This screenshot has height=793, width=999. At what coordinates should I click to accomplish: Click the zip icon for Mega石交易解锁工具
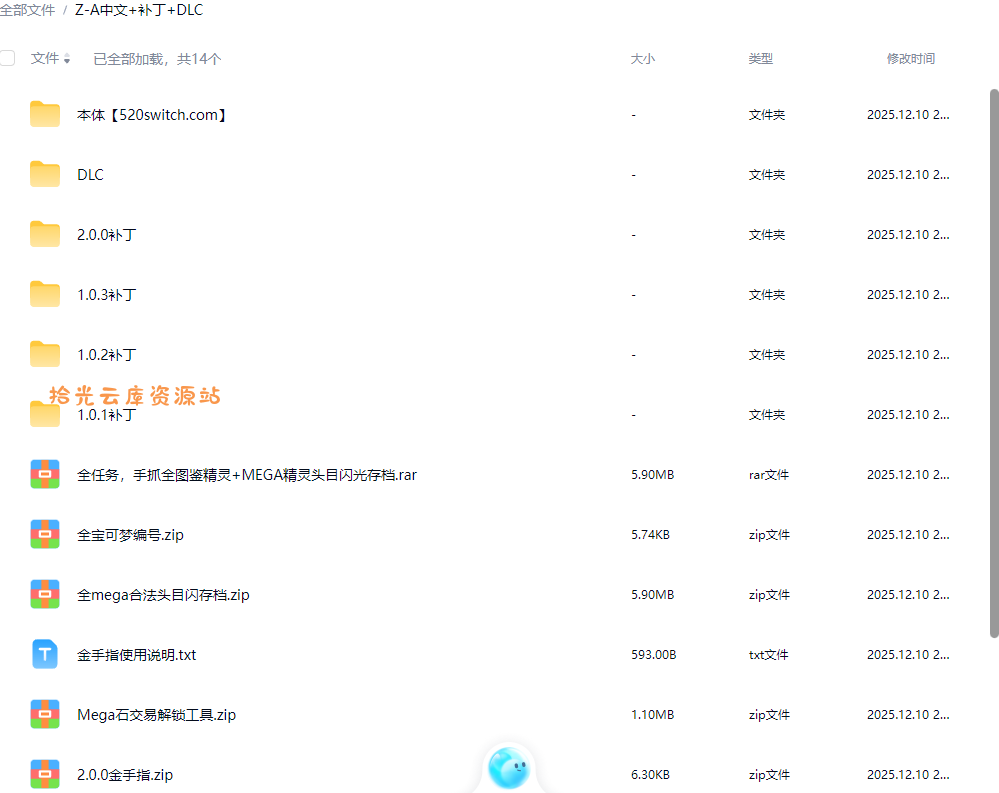[x=44, y=714]
